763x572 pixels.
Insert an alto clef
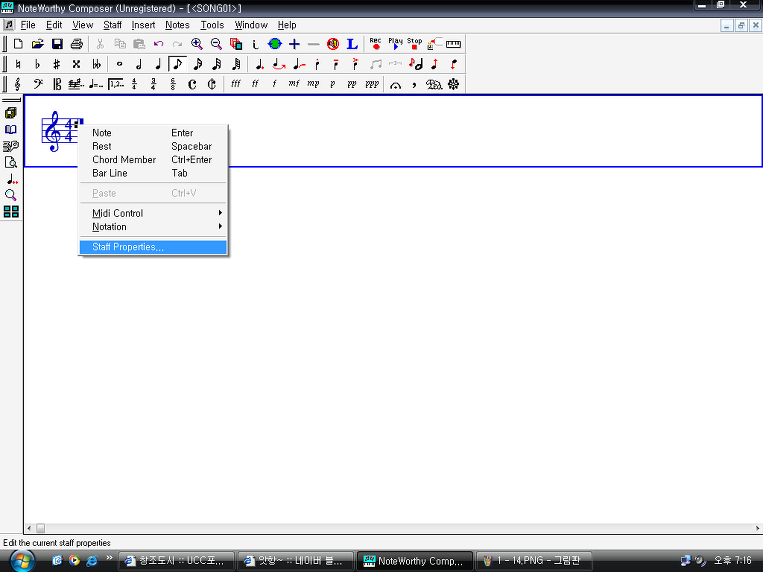57,84
